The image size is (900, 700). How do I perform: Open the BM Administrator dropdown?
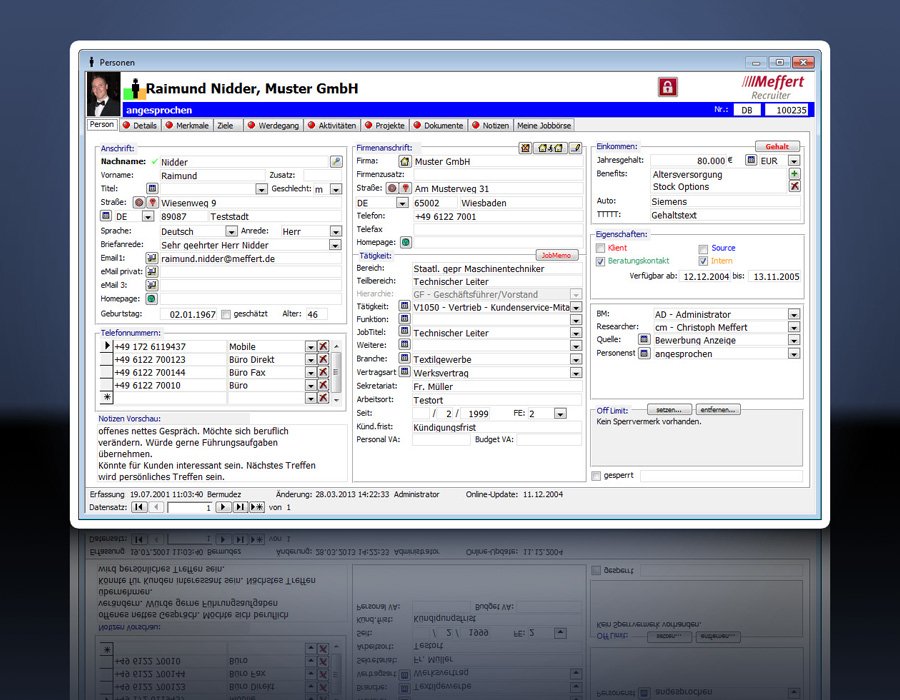(x=794, y=314)
